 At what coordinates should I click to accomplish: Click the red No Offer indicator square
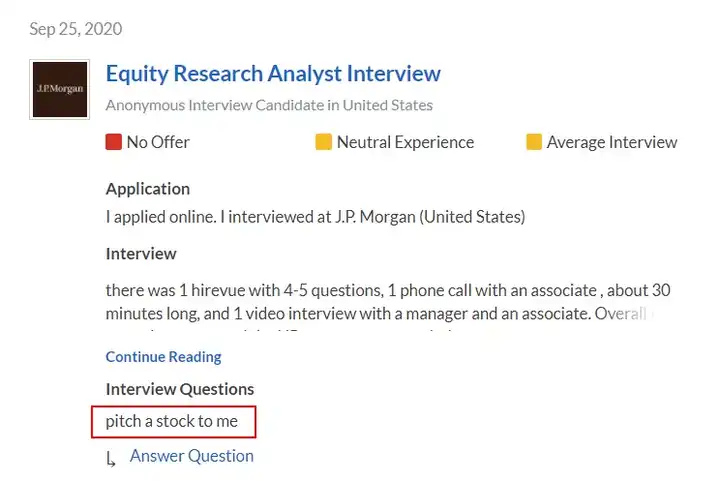coord(114,142)
